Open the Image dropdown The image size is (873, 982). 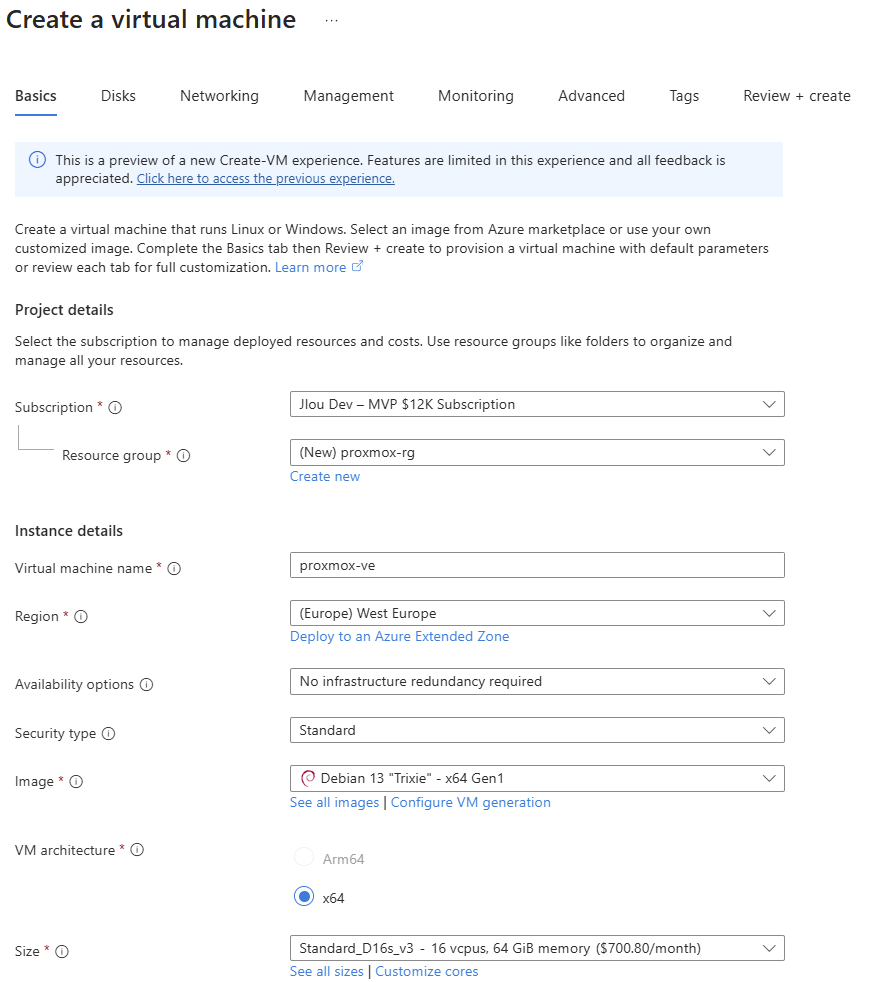tap(537, 778)
